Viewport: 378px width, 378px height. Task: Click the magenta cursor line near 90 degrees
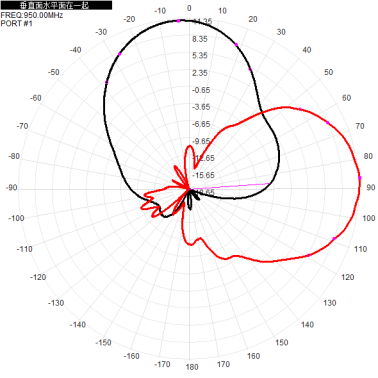pos(230,186)
